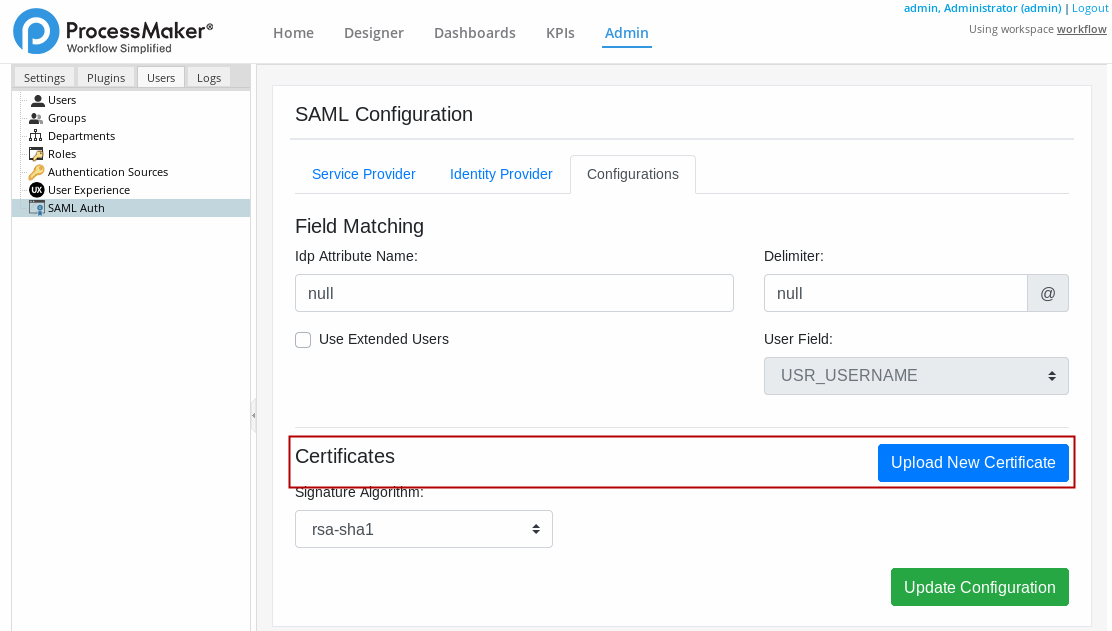Select the Users icon in sidebar
This screenshot has height=631, width=1112.
[37, 100]
